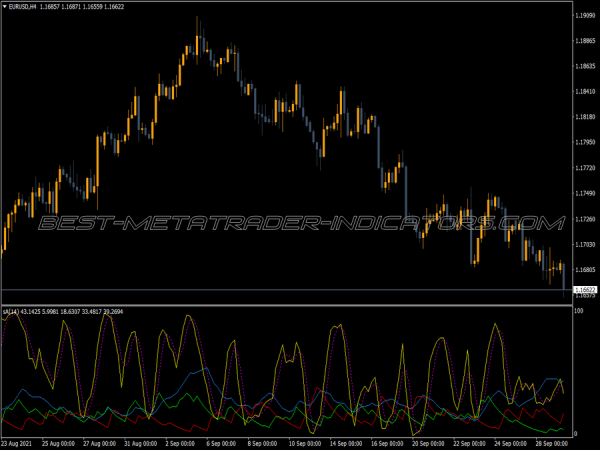
Task: Click the 1.18180 price axis label
Action: 585,117
